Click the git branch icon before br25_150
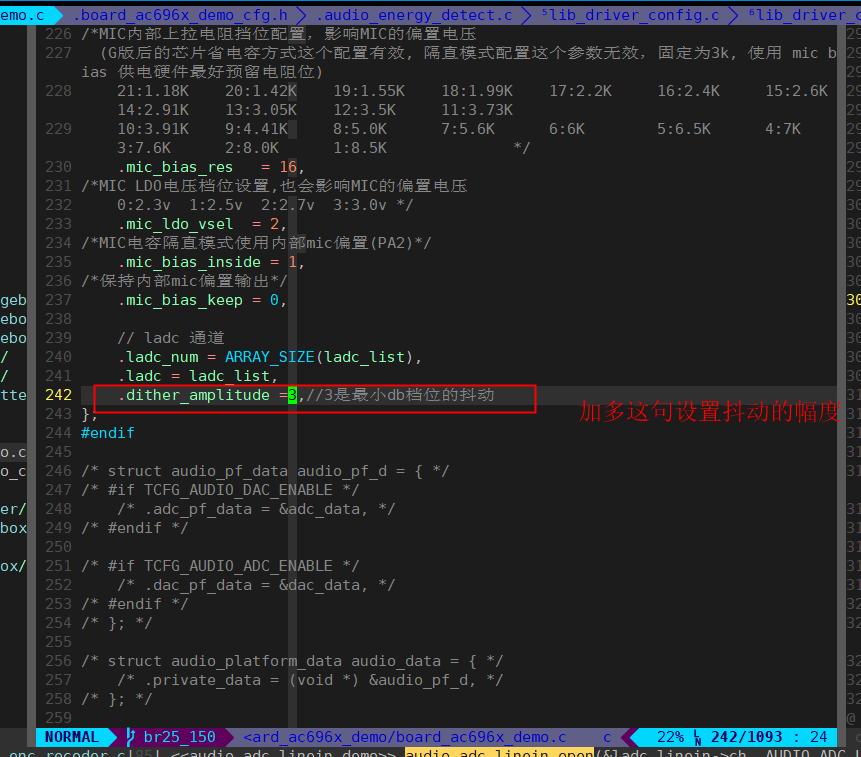 coord(131,737)
